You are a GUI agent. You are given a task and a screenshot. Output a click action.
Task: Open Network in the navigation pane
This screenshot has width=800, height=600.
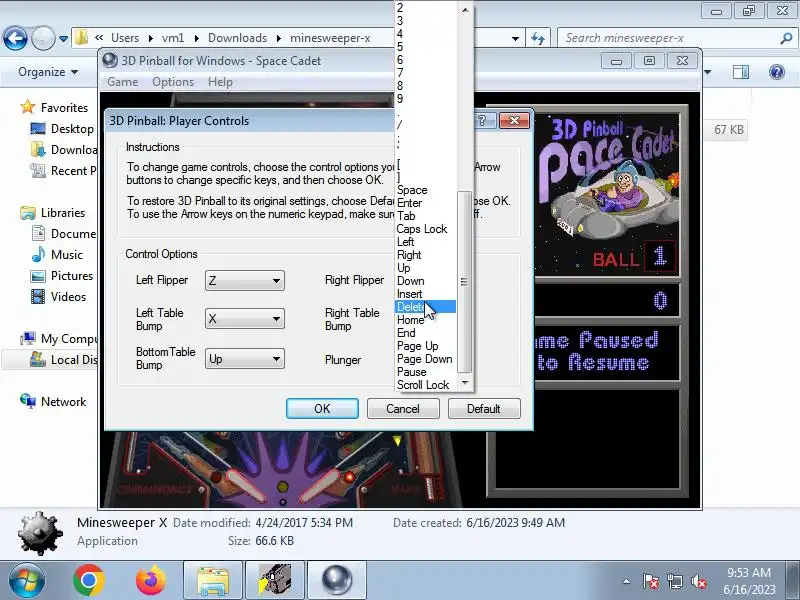[53, 402]
